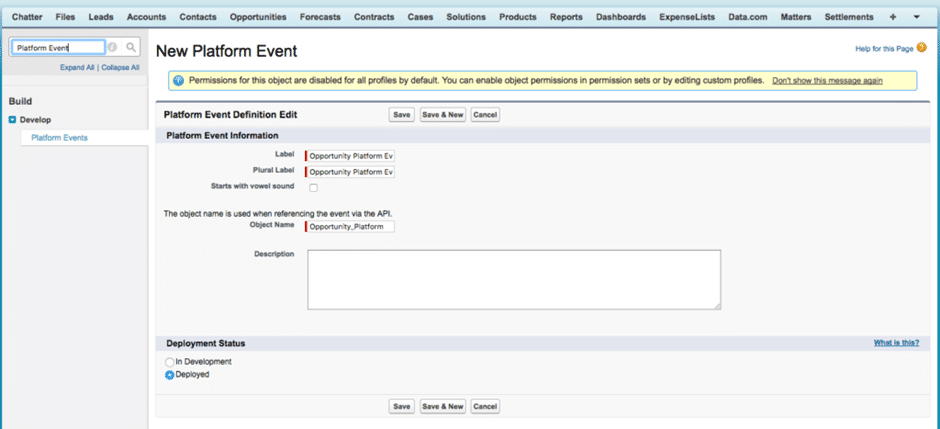Toggle the Starts with vowel sound checkbox

coord(313,188)
